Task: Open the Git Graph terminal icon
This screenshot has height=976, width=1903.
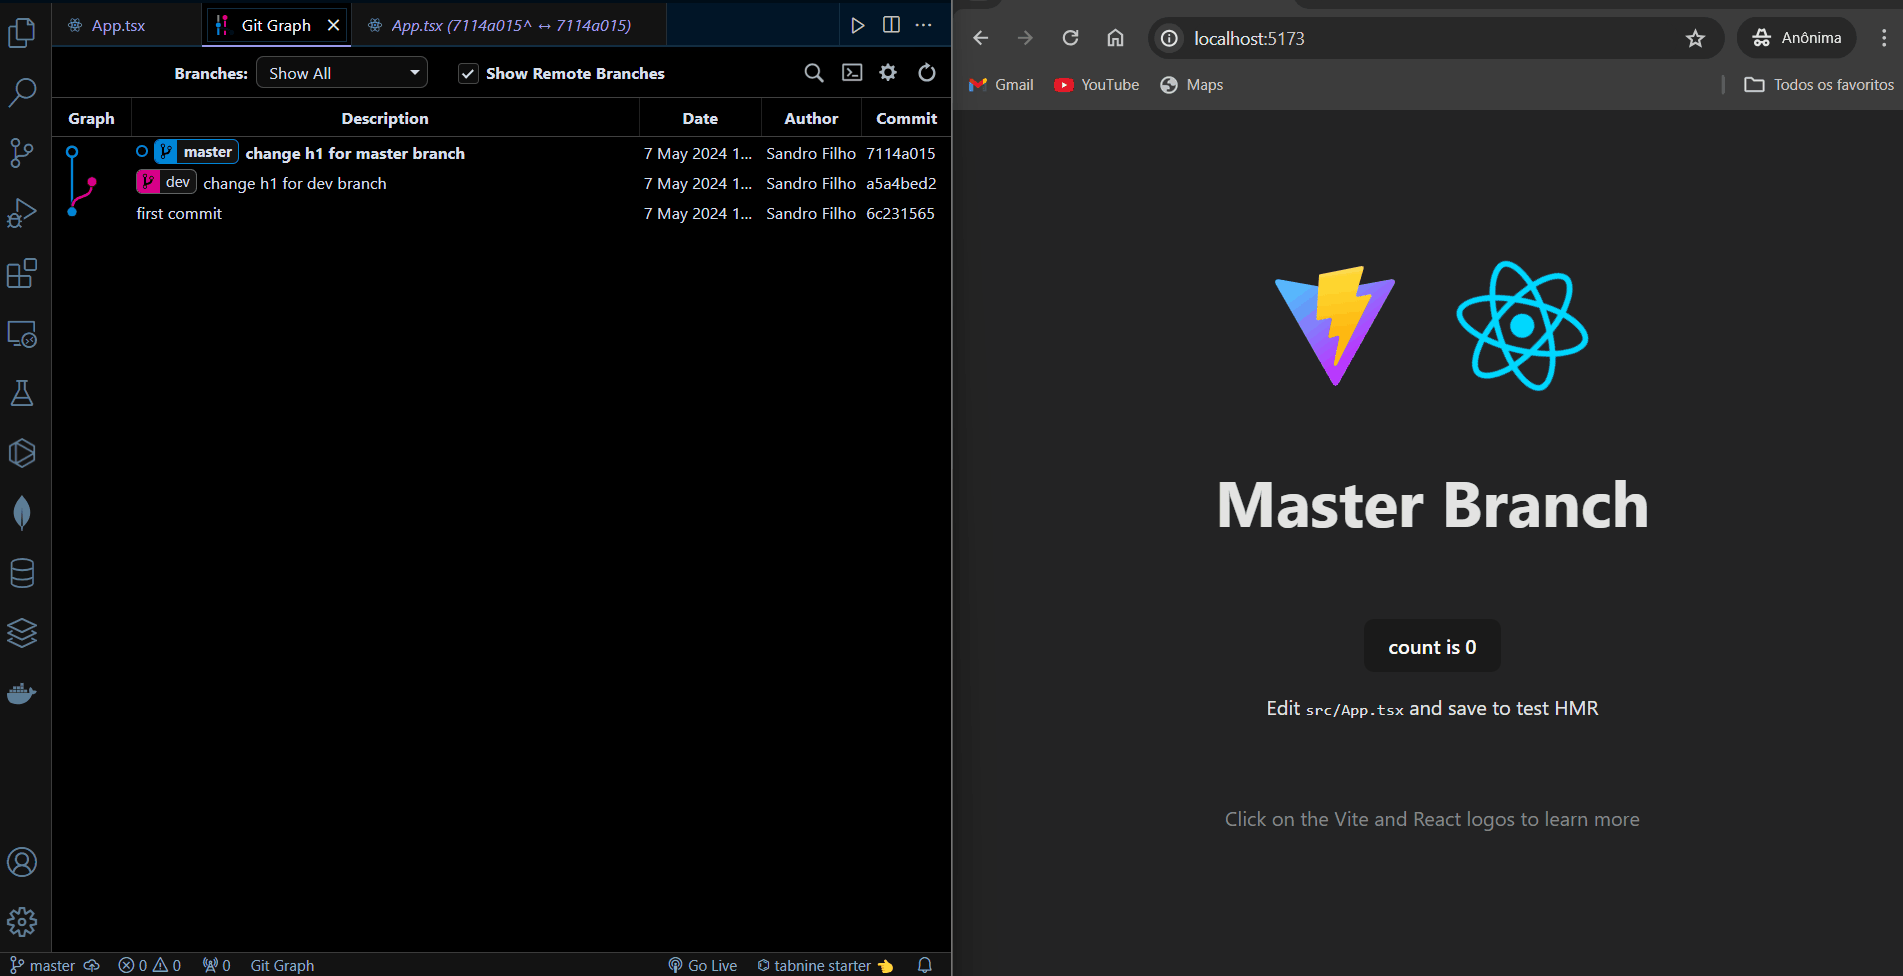Action: (852, 73)
